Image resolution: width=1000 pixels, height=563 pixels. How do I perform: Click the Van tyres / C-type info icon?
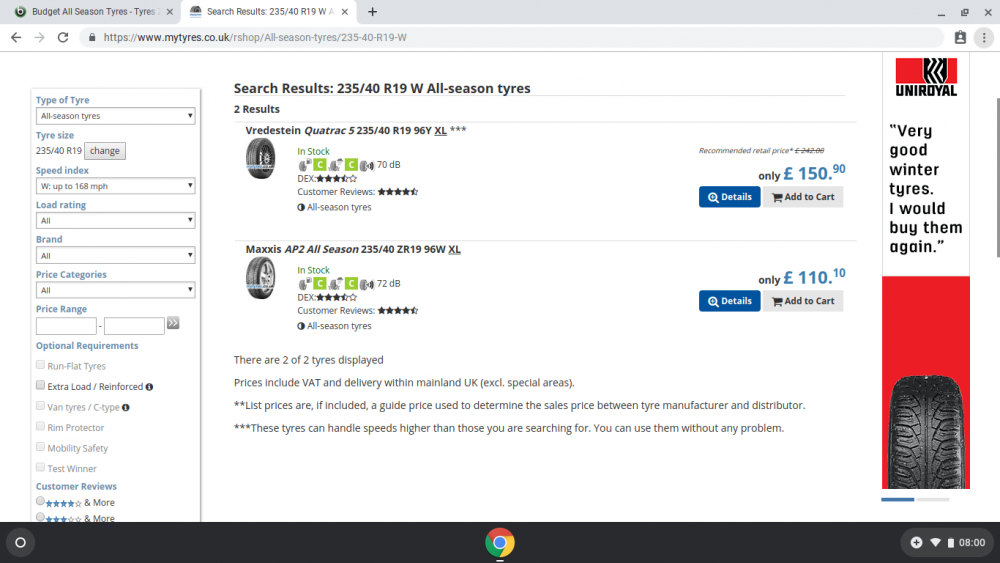tap(126, 407)
